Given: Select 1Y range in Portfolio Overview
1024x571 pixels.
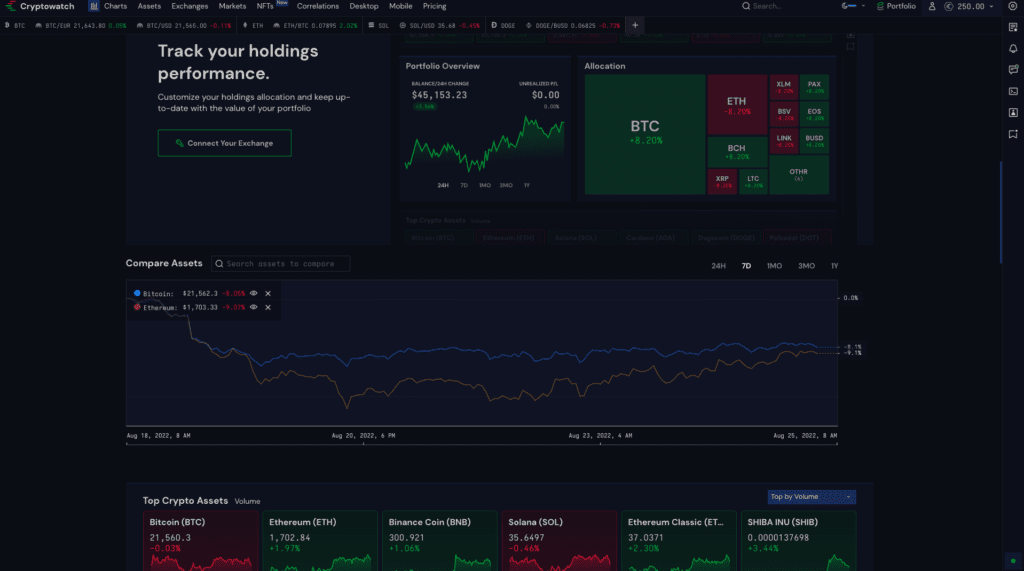Looking at the screenshot, I should pos(526,186).
